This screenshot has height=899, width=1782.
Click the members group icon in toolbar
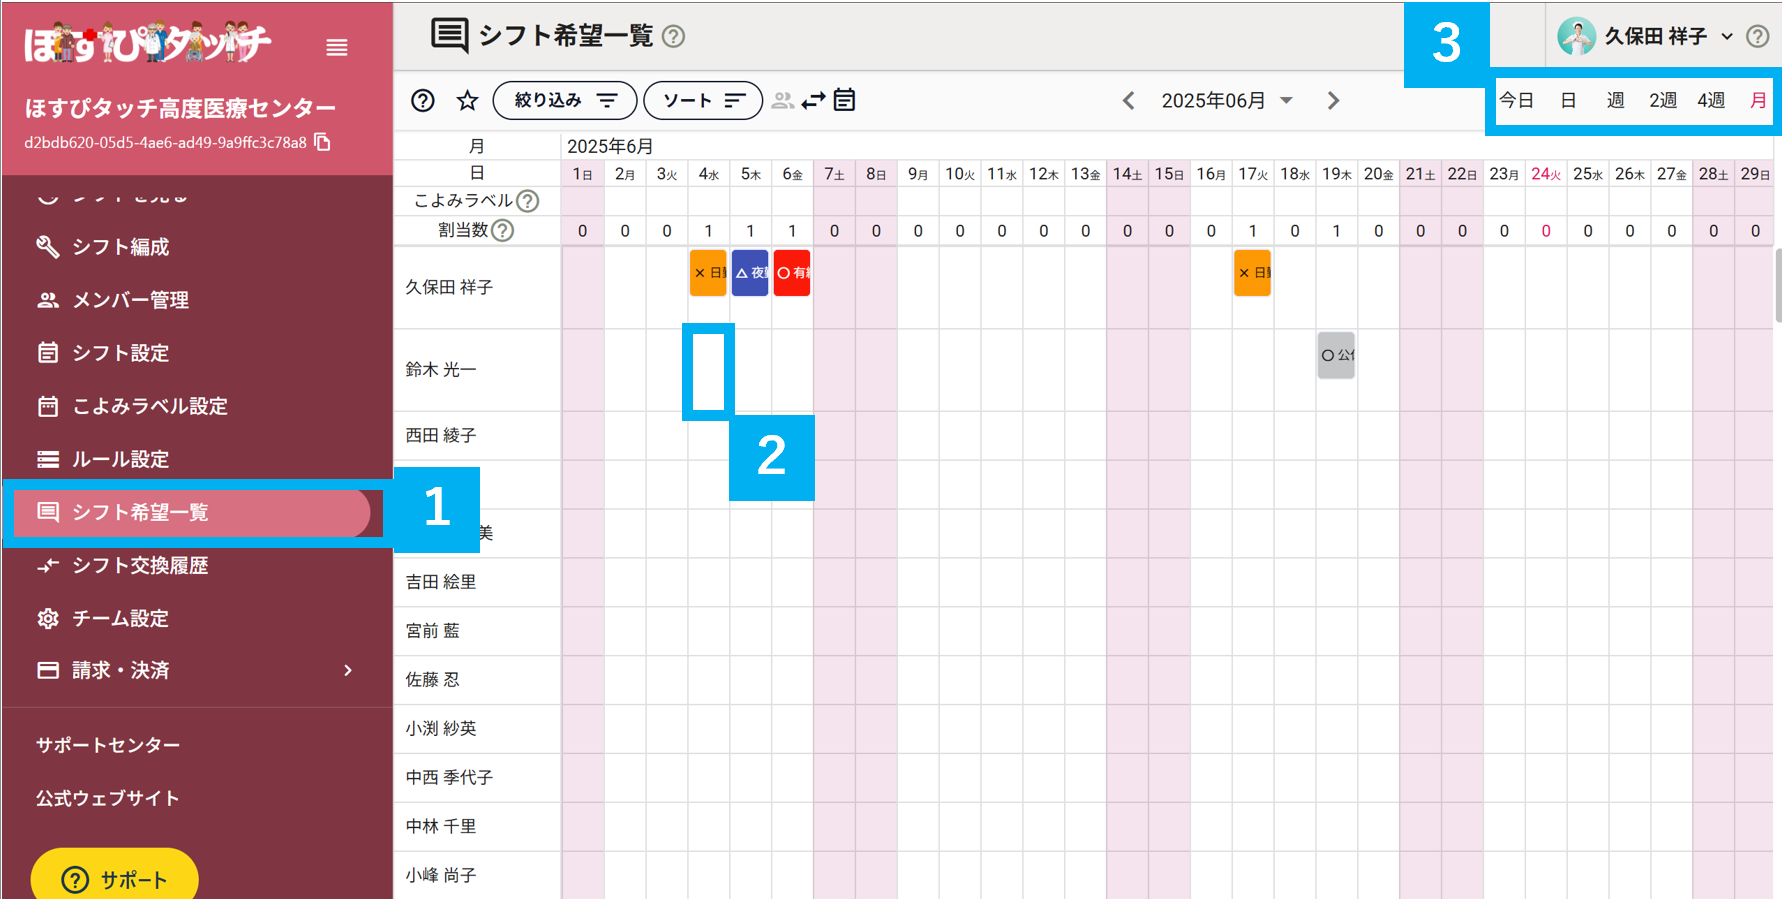pyautogui.click(x=783, y=101)
